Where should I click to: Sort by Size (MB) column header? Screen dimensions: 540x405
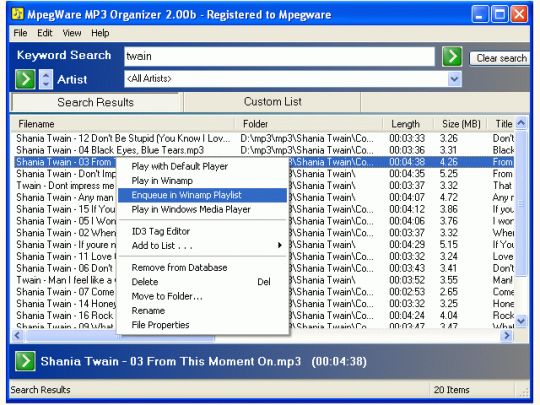tap(460, 124)
